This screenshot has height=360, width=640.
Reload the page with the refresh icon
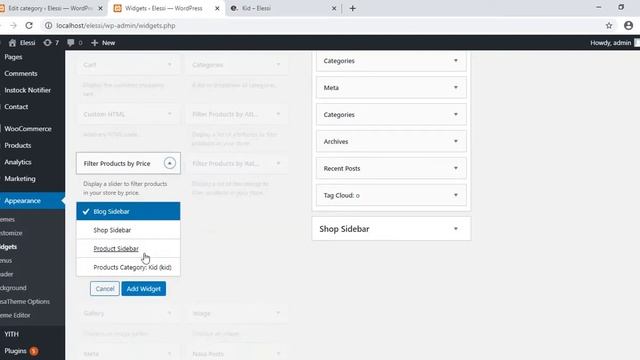29,25
